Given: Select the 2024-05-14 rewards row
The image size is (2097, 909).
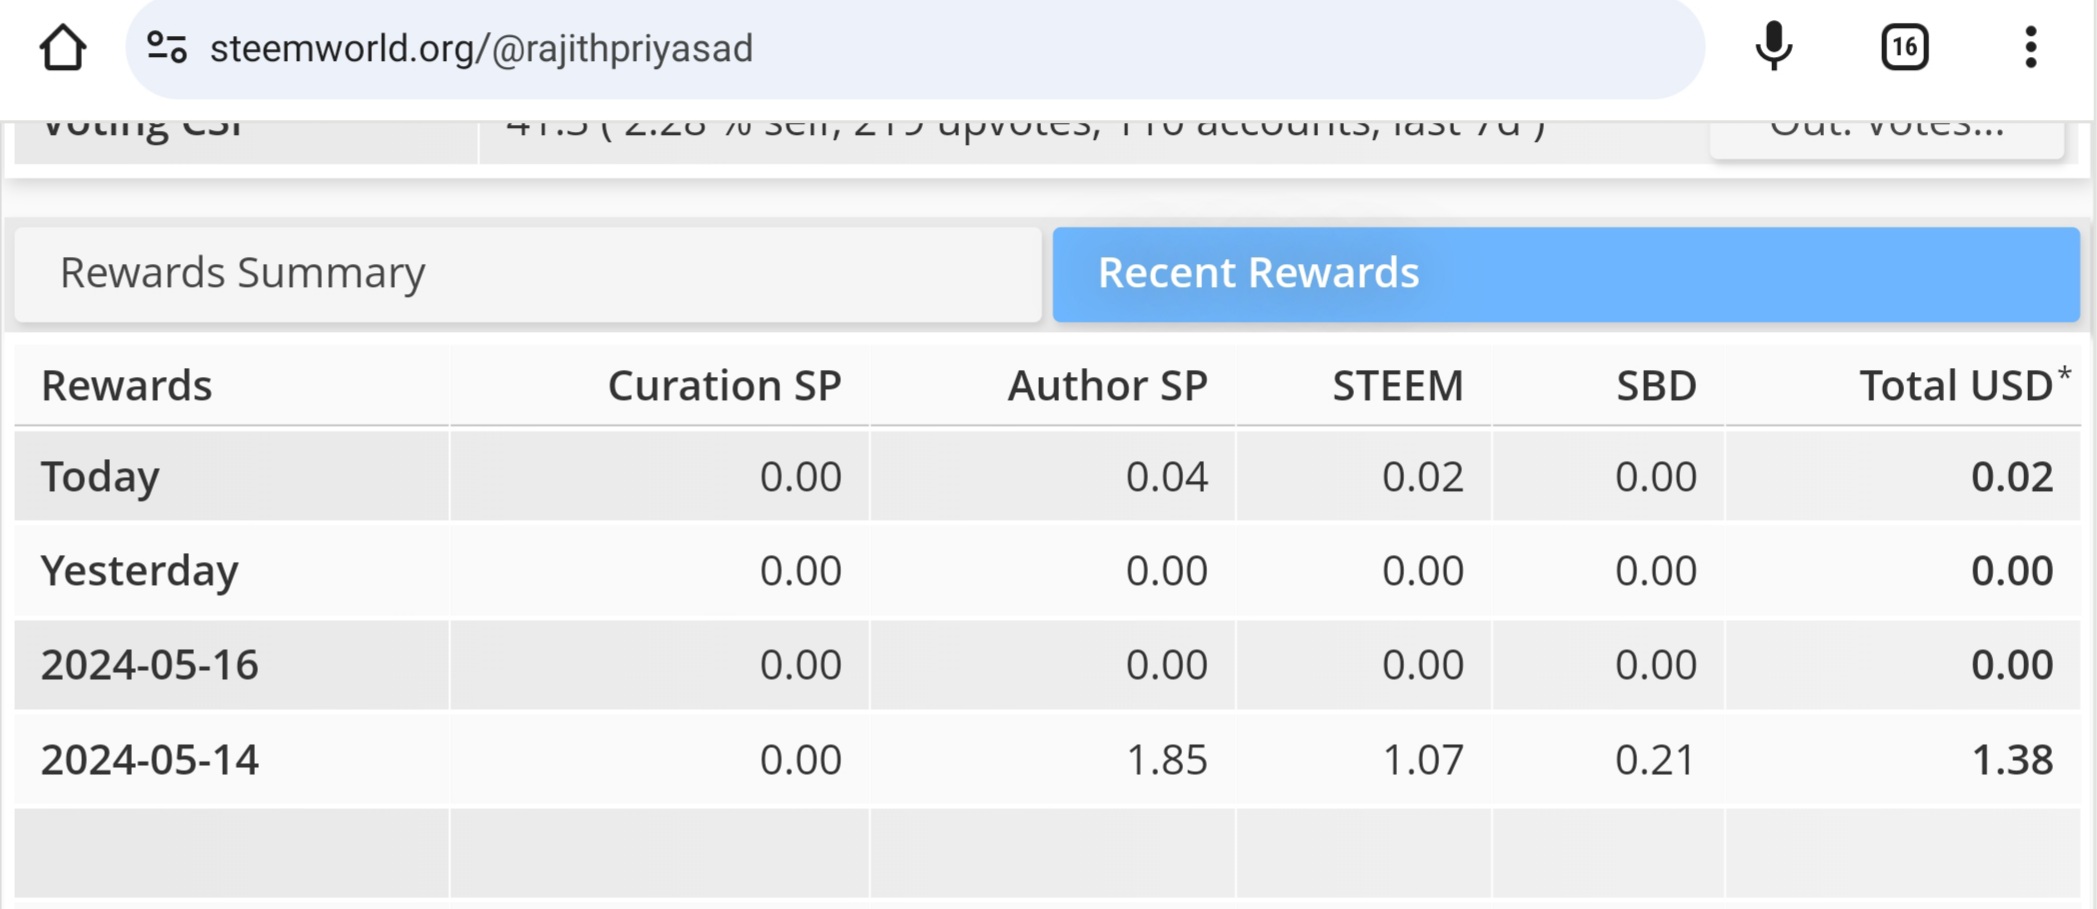Looking at the screenshot, I should pos(150,759).
